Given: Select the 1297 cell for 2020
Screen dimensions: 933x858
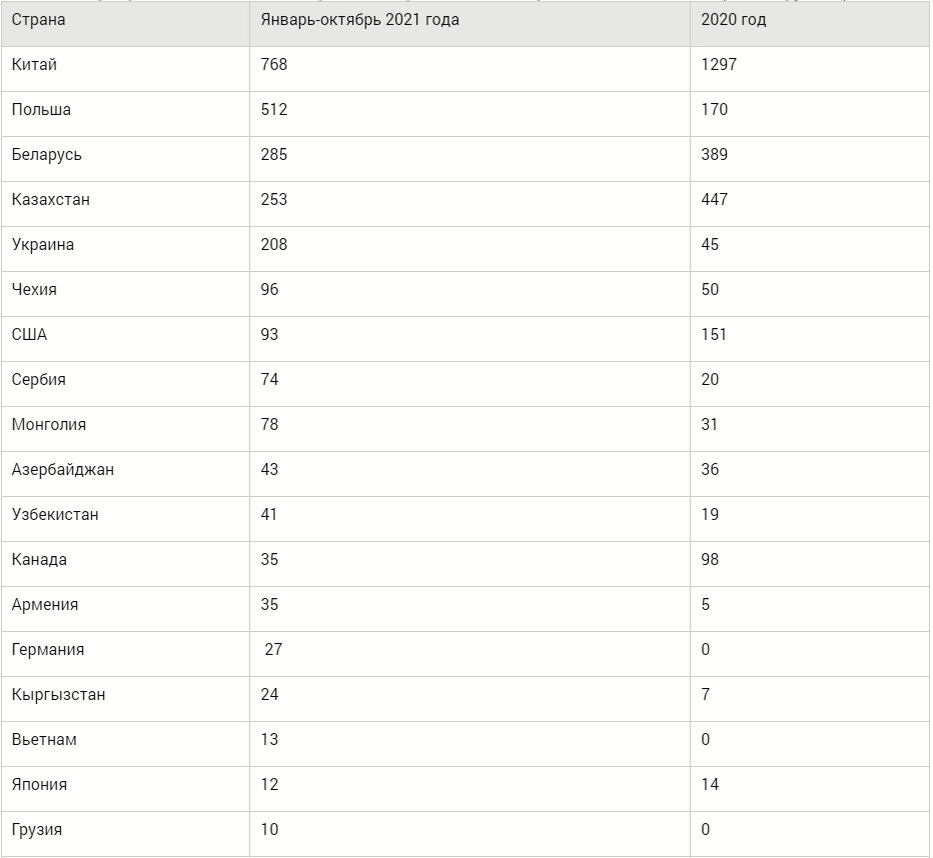Looking at the screenshot, I should pos(719,64).
